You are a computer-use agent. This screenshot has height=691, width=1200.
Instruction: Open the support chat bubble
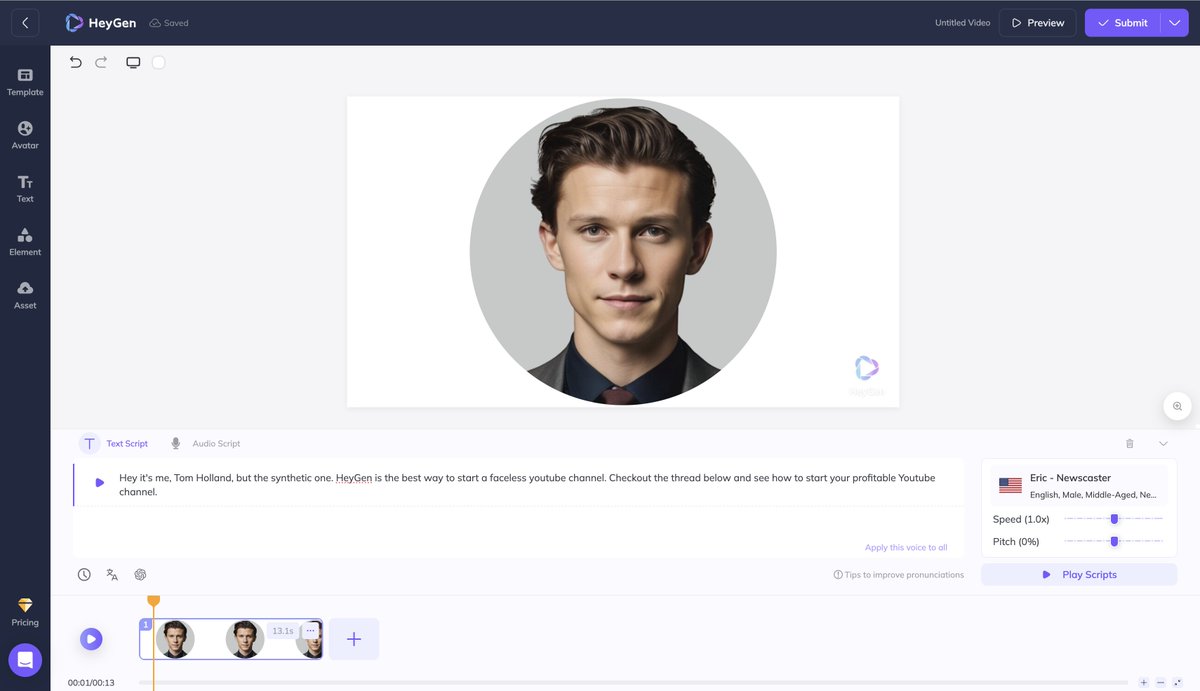point(25,660)
